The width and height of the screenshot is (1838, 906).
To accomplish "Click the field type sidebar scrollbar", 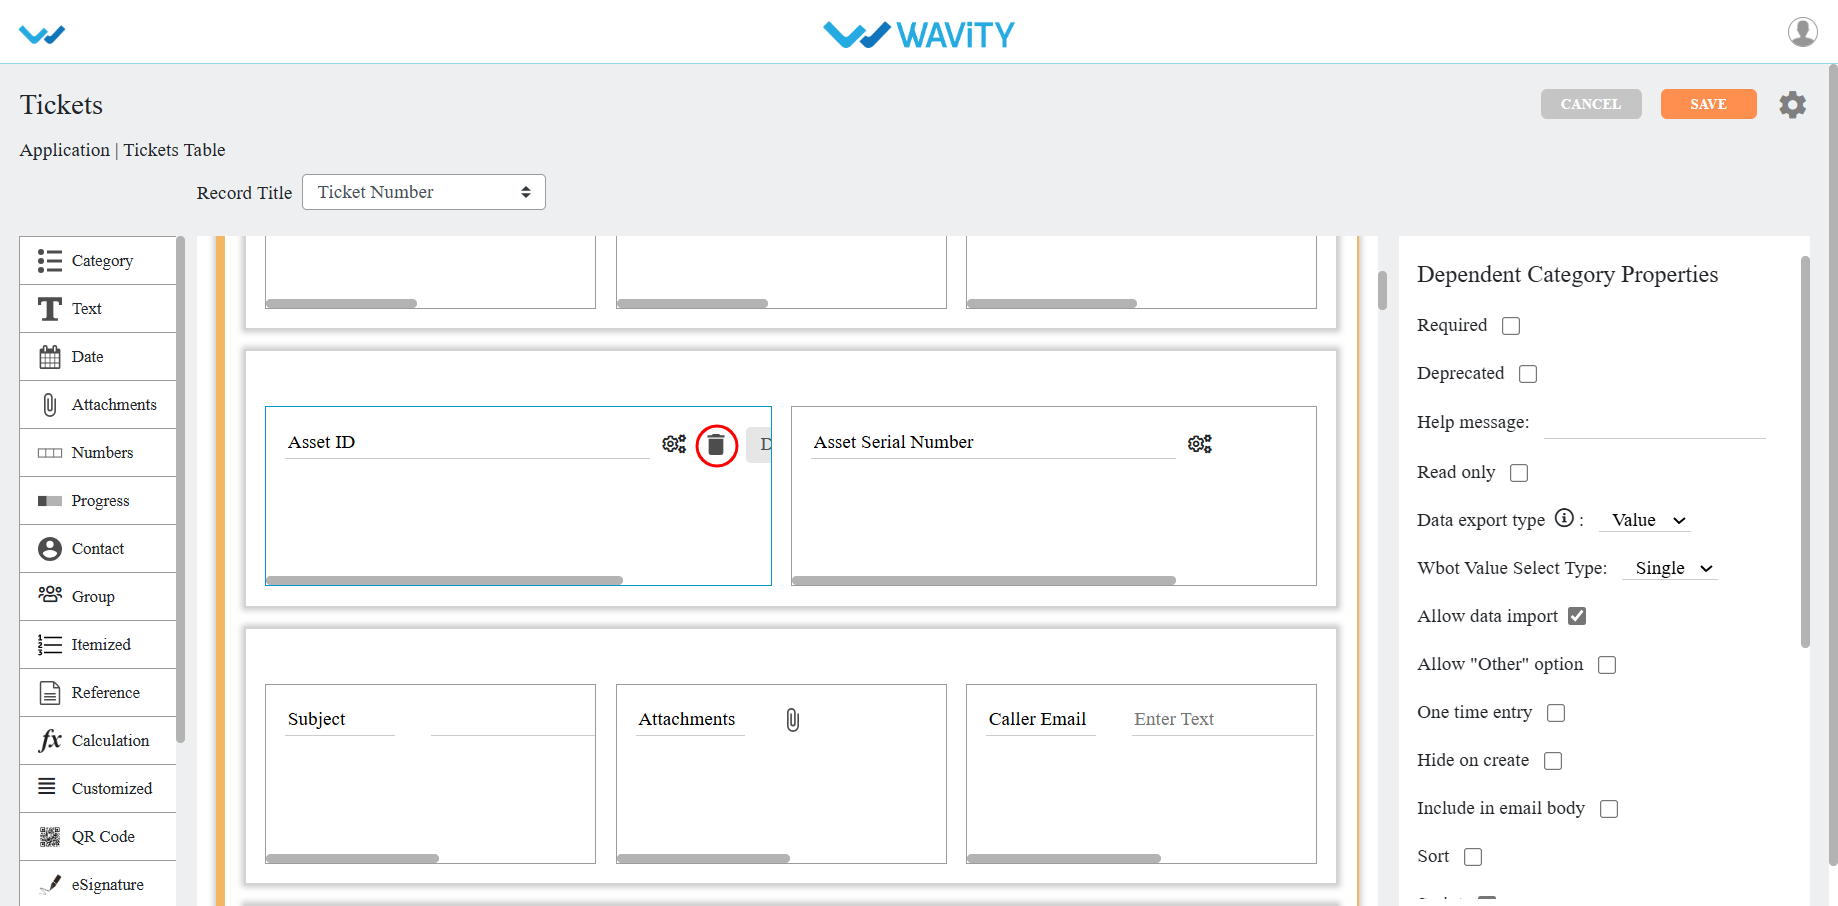I will pos(181,490).
